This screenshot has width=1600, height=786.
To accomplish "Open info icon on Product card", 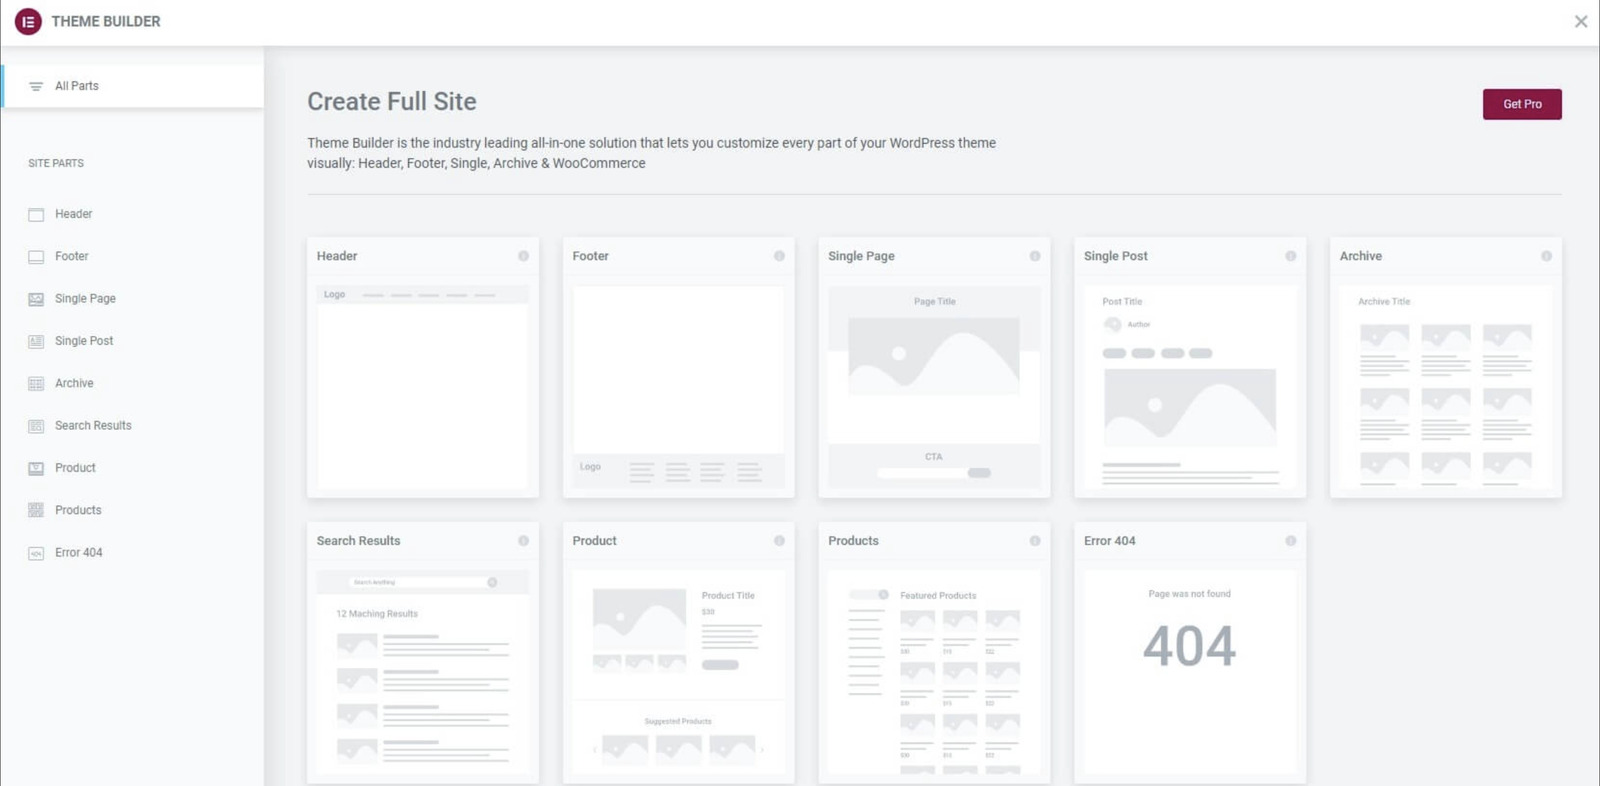I will coord(779,541).
